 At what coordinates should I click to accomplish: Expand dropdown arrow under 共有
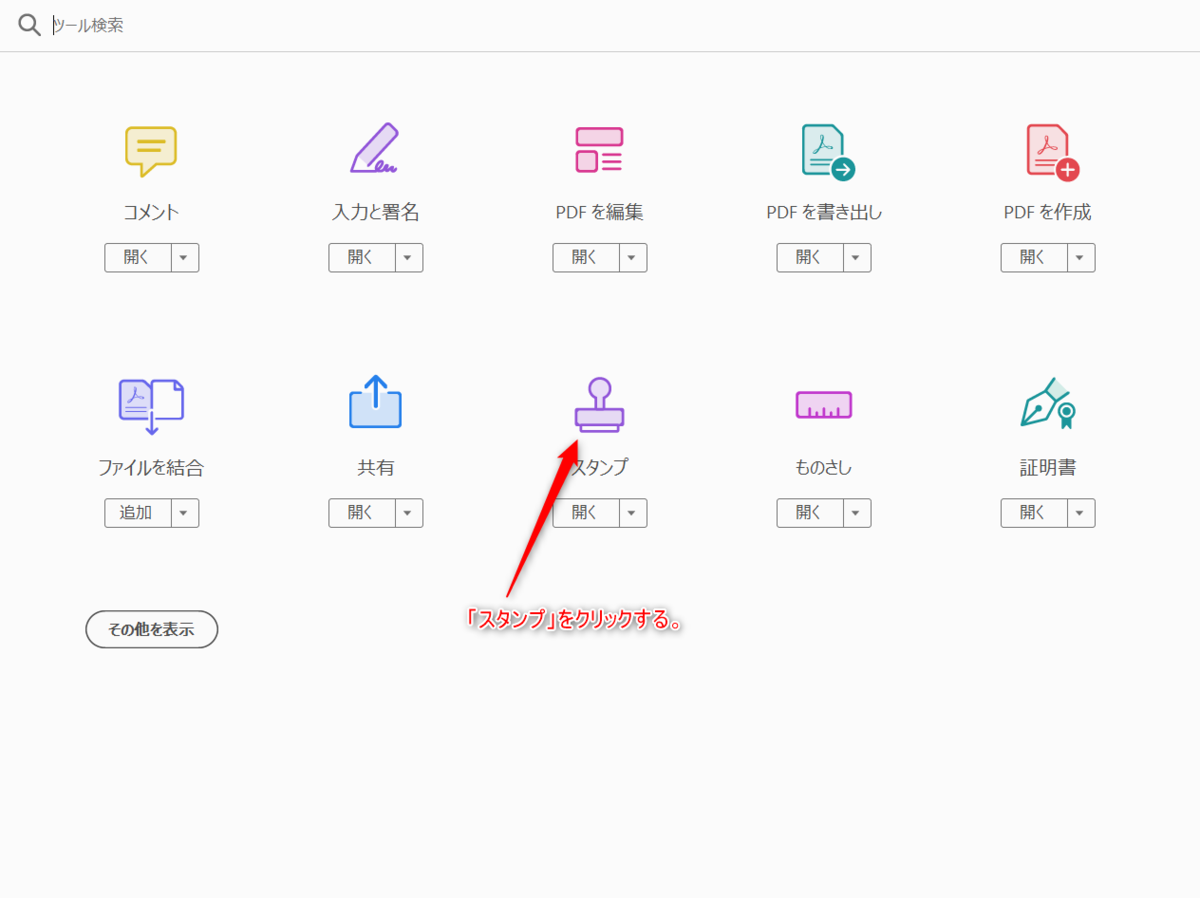[409, 513]
